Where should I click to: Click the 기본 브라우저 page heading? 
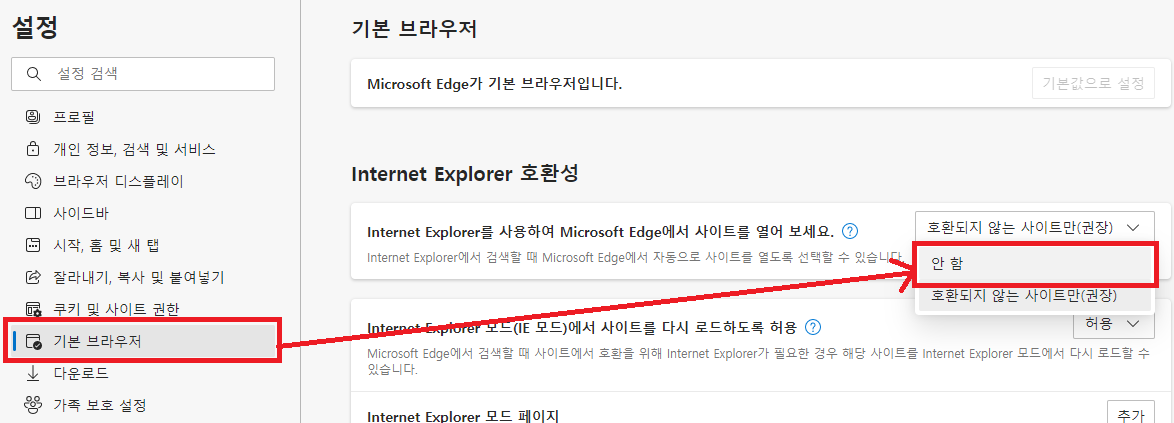[414, 28]
